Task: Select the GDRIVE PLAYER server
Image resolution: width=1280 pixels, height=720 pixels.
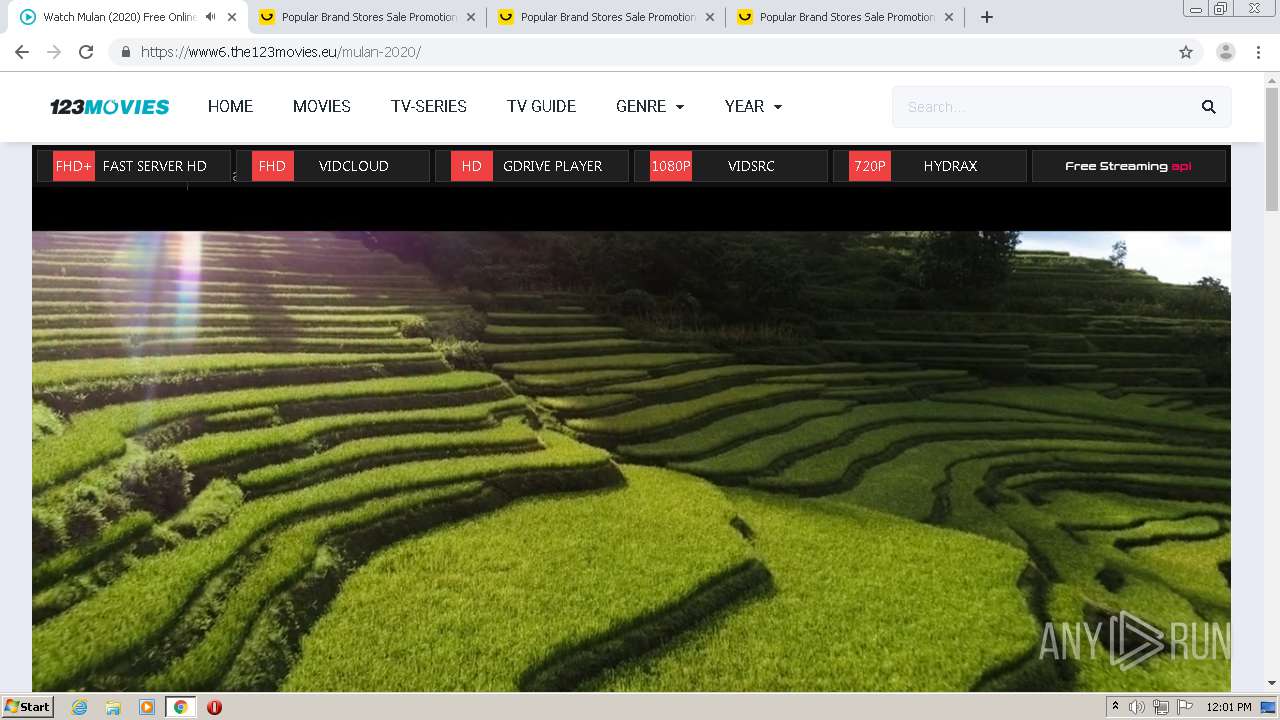Action: (532, 166)
